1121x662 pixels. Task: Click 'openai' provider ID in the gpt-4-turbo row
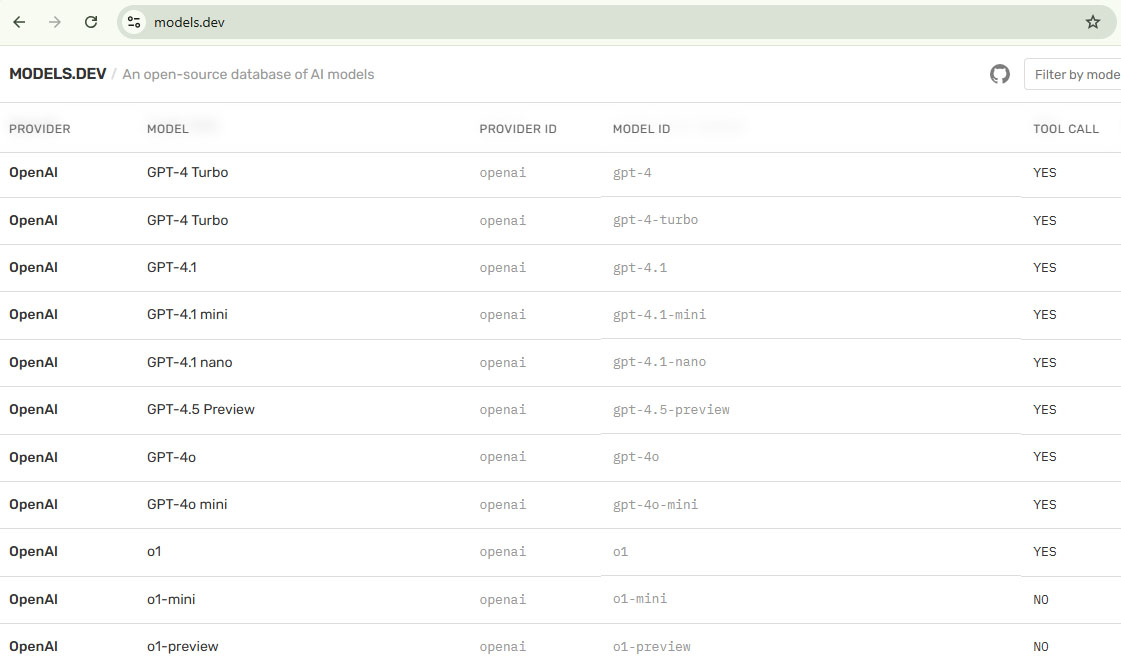pos(503,221)
